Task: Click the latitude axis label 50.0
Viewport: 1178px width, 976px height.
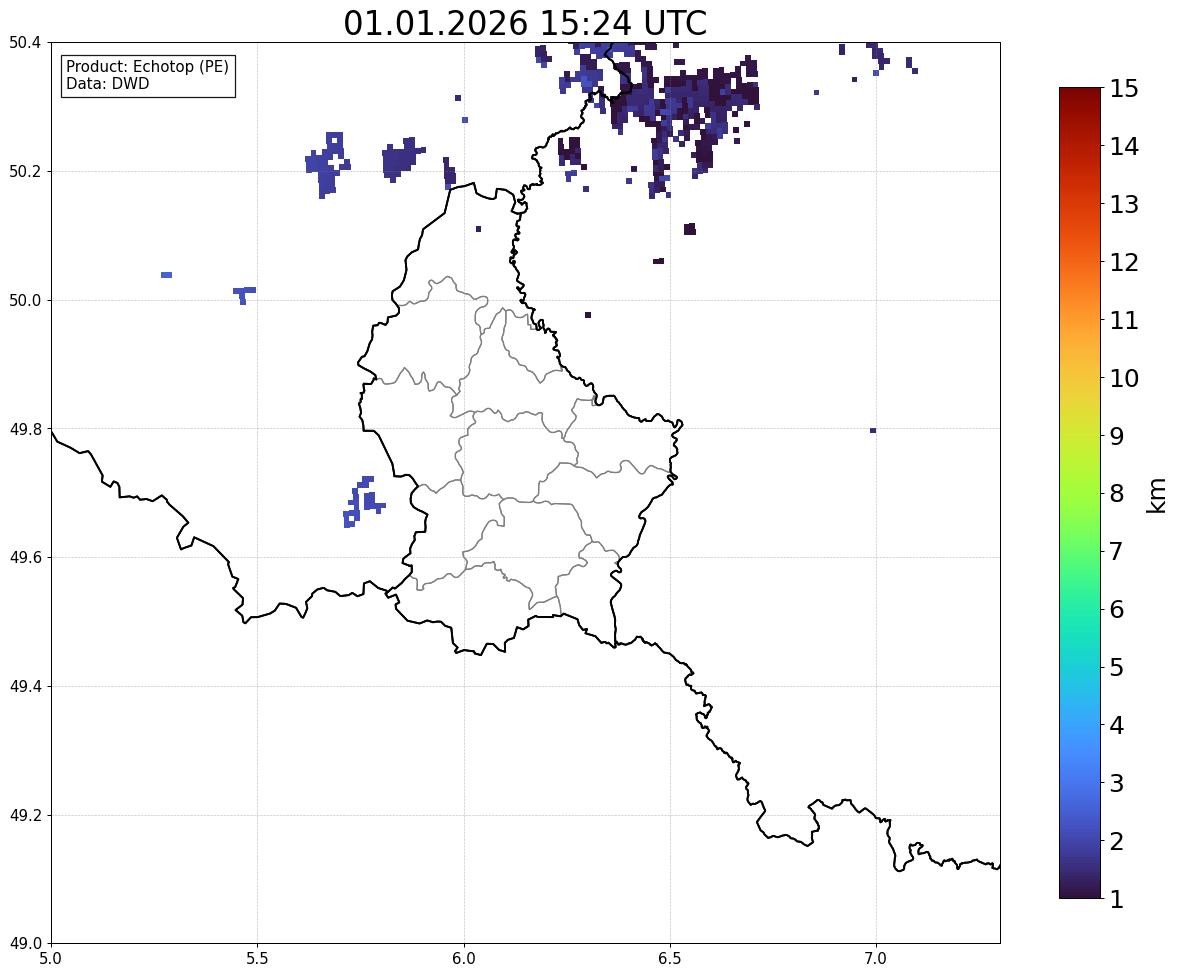Action: coord(24,301)
